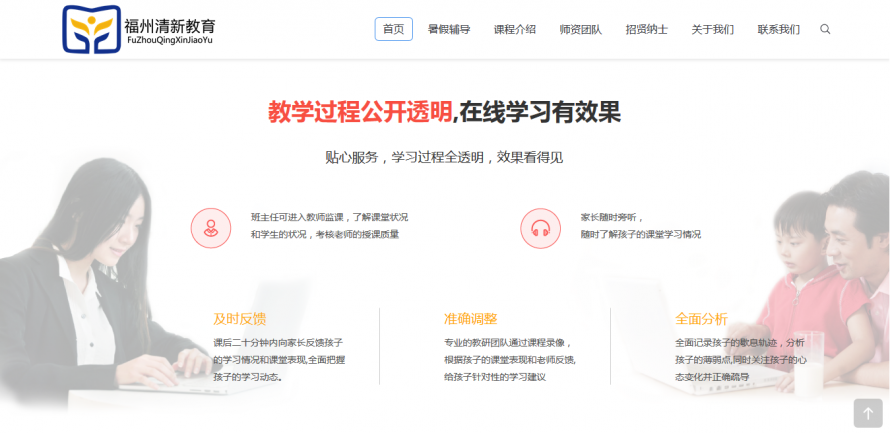Screen dimensions: 890x433
Task: Open the 招贤纳士 recruitment page
Action: pyautogui.click(x=646, y=29)
